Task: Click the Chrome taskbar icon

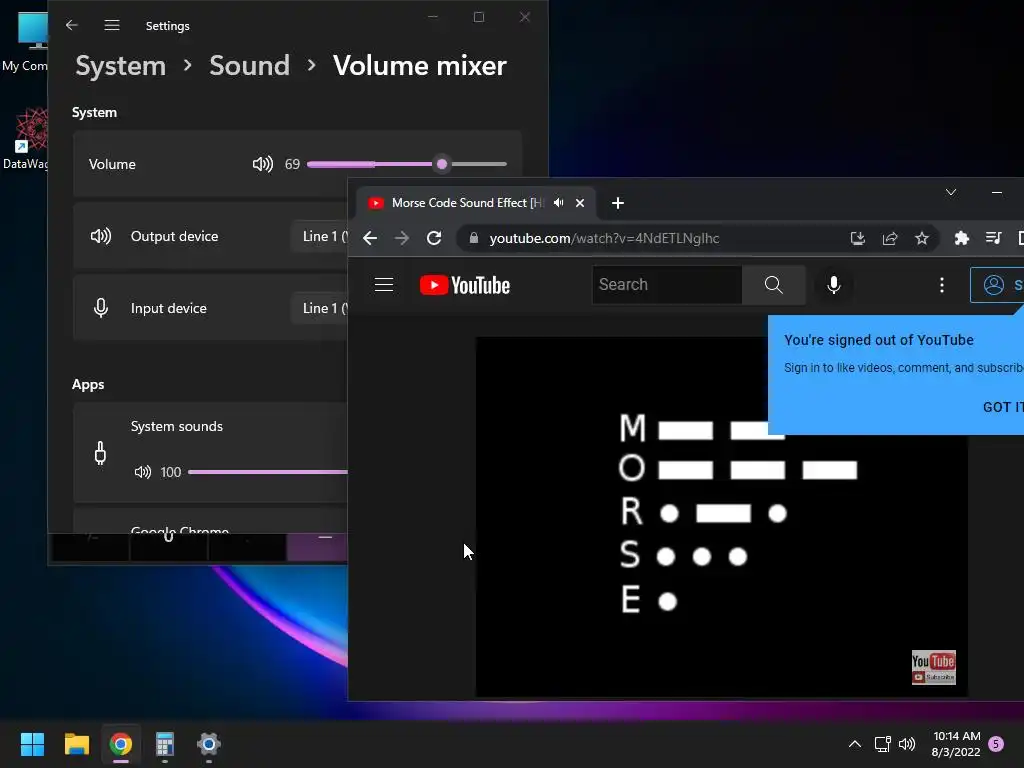Action: (121, 744)
